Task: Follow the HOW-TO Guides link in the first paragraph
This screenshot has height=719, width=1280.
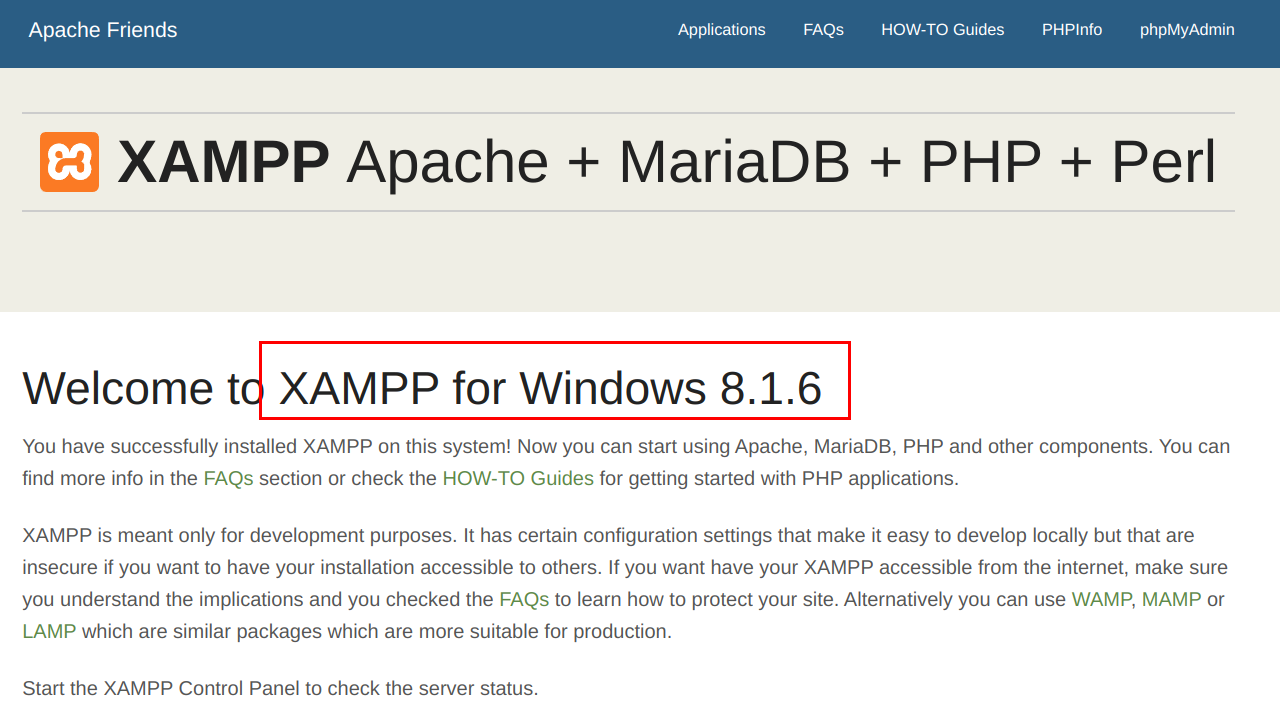Action: click(x=518, y=478)
